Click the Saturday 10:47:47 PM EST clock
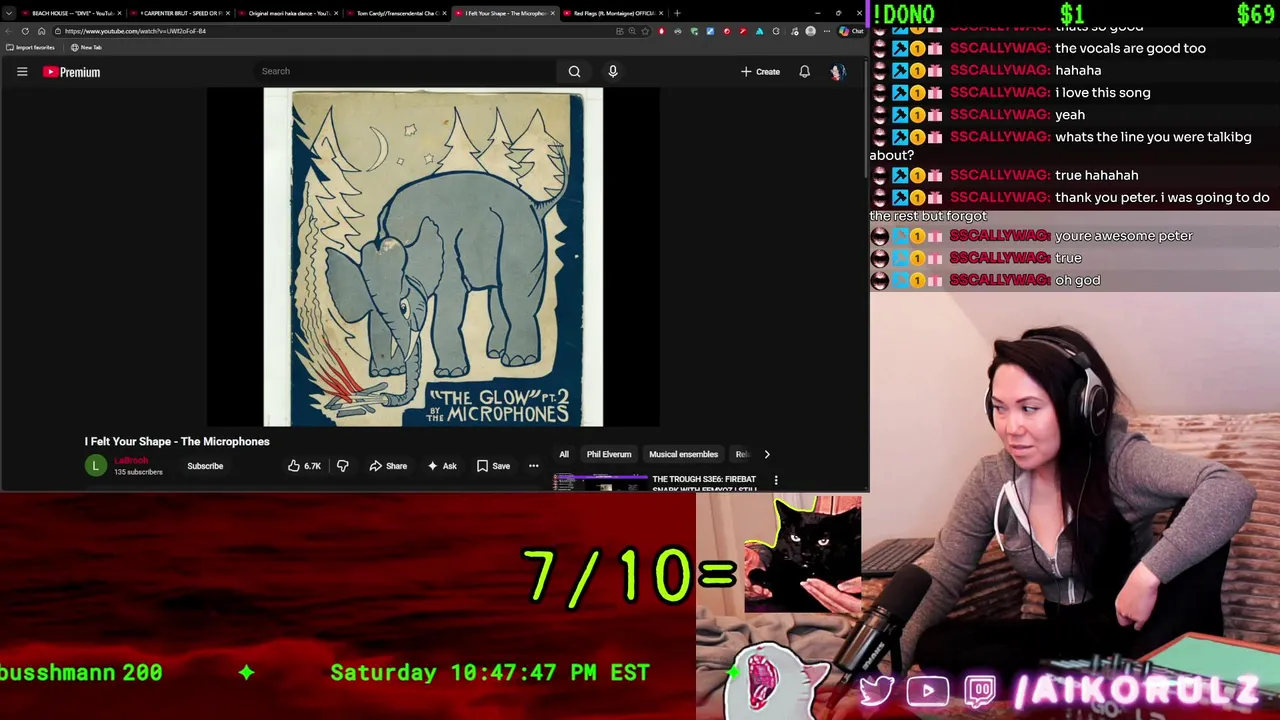1280x720 pixels. [x=490, y=673]
